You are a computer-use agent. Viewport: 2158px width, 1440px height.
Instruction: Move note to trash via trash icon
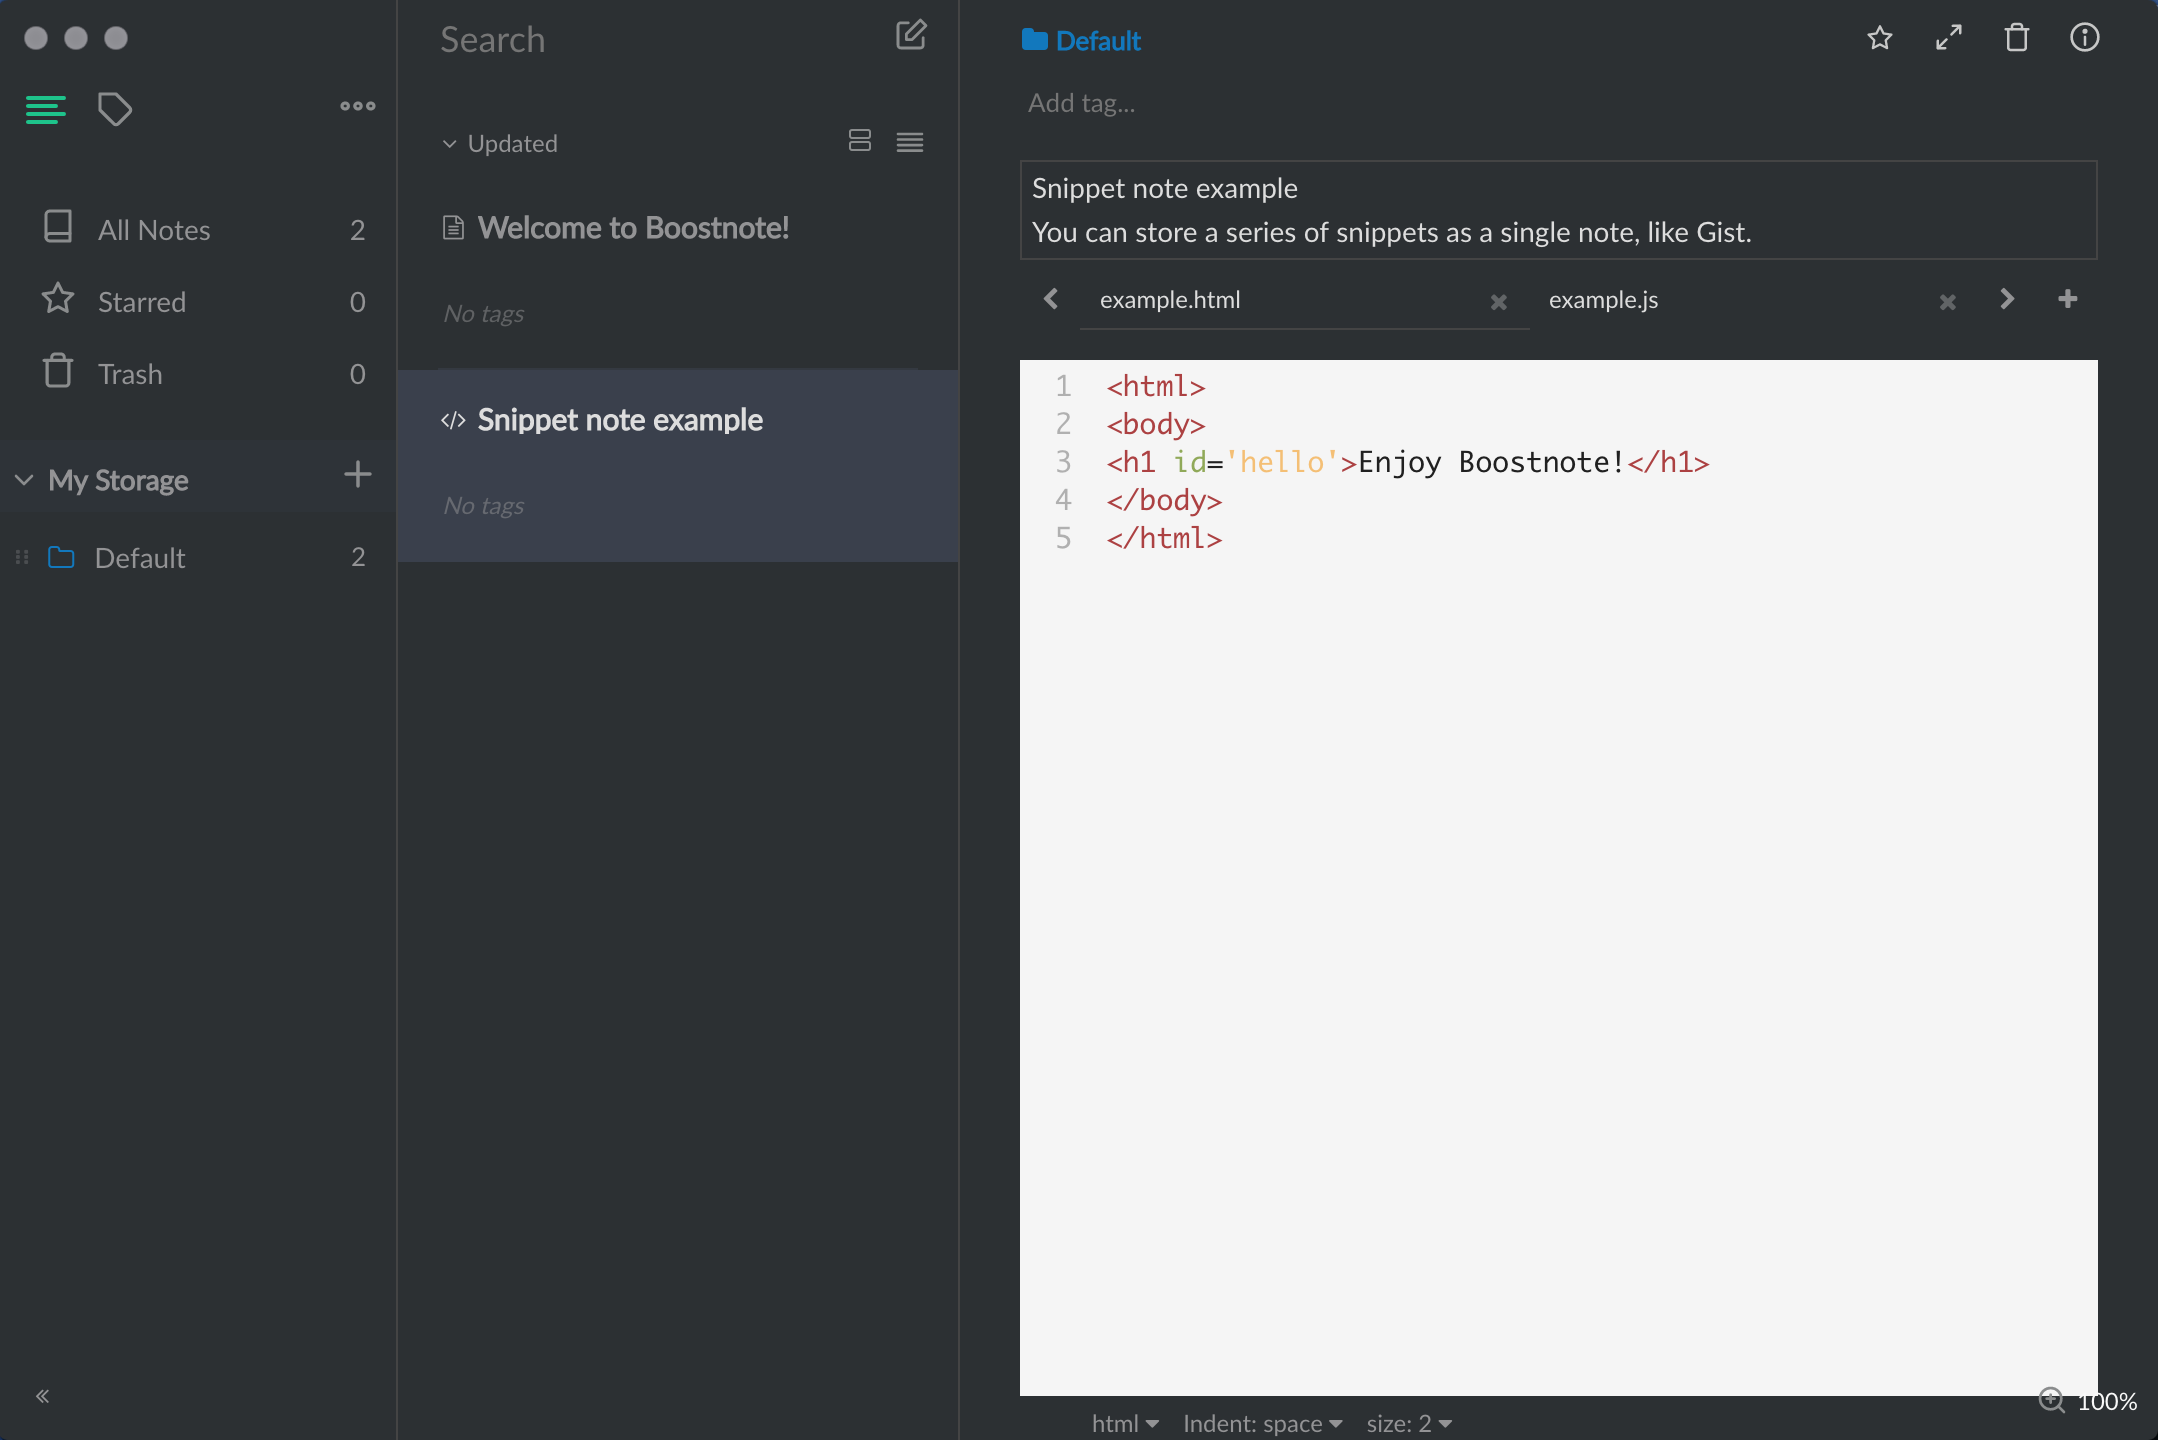pyautogui.click(x=2016, y=38)
